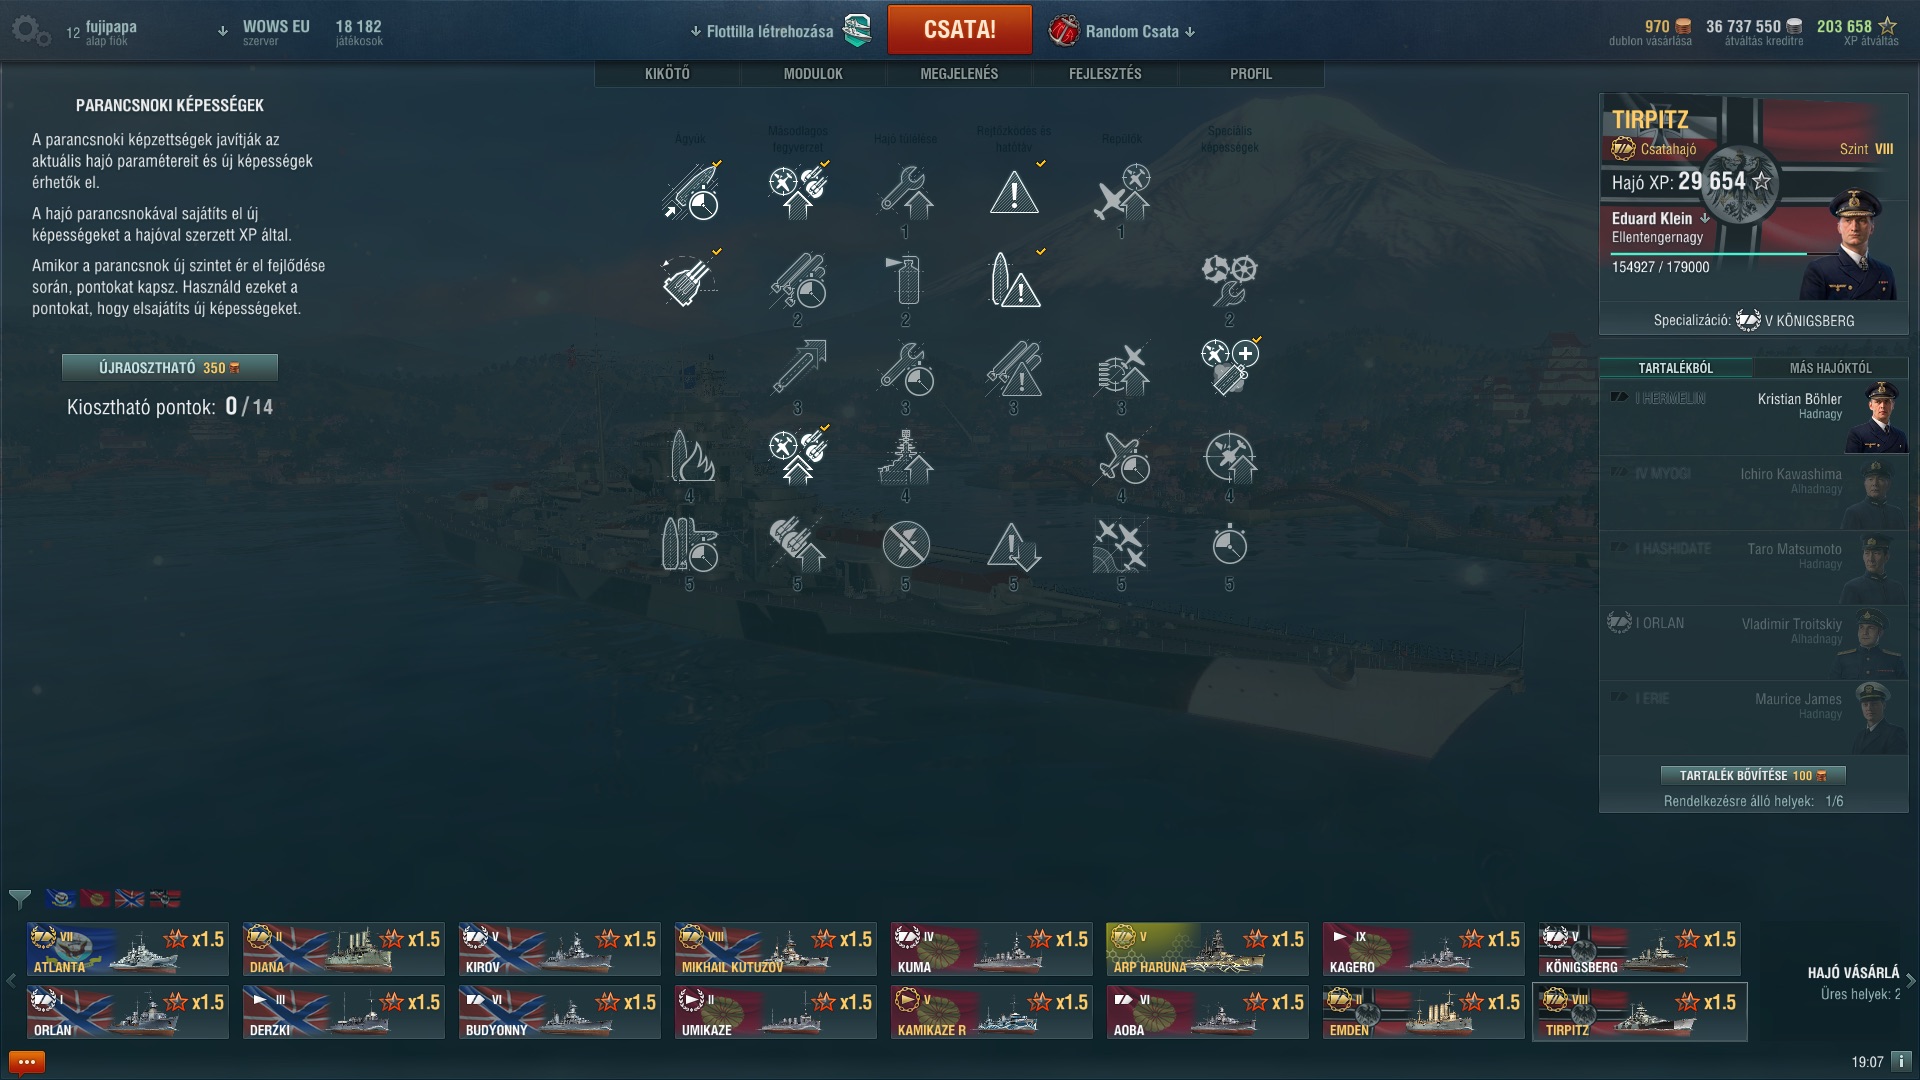Switch to the MÁS HAJÓKTÓL tab

pos(1831,368)
